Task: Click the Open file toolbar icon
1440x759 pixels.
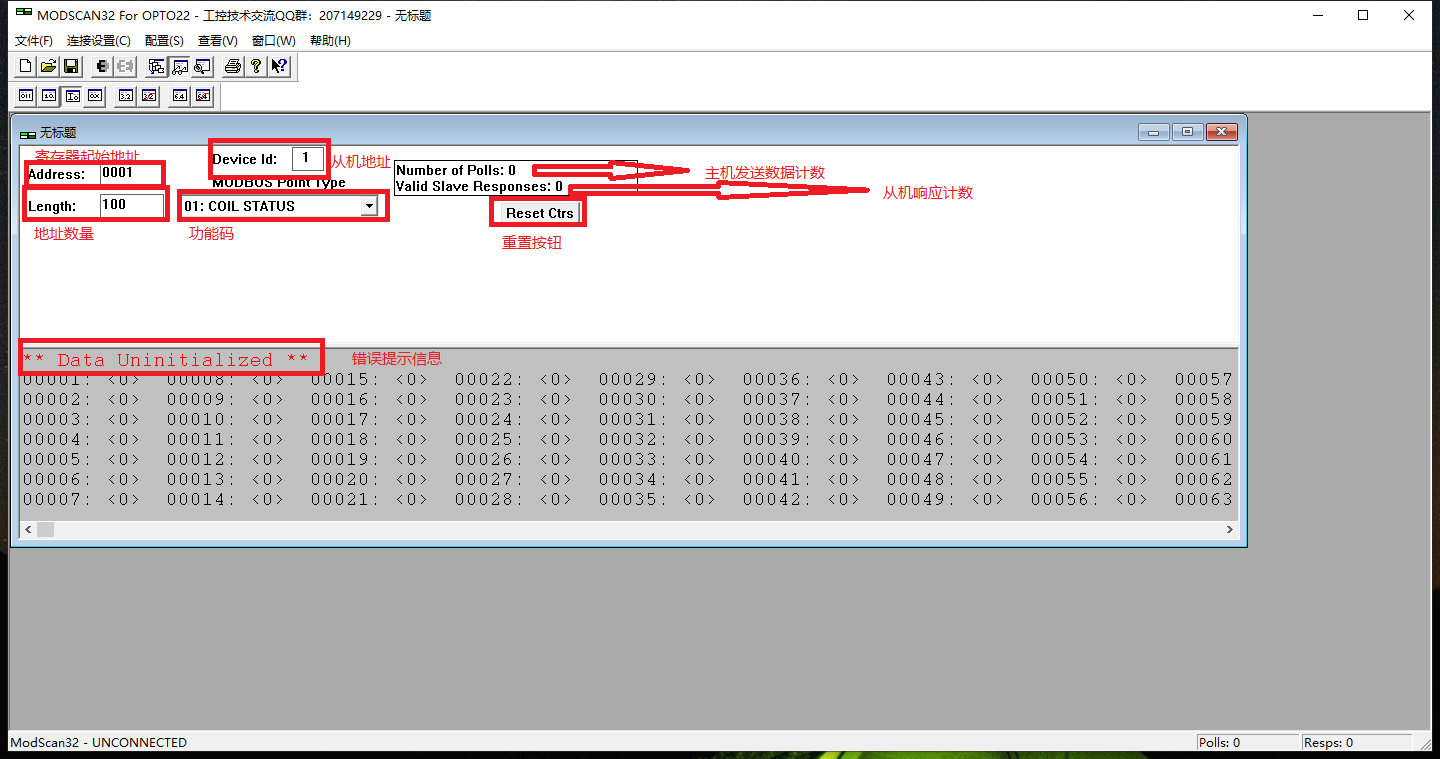Action: click(47, 66)
